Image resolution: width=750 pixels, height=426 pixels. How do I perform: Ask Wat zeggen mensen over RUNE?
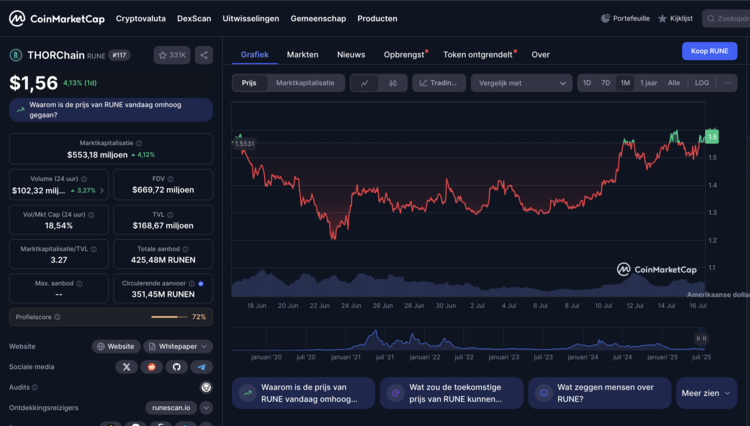click(600, 393)
